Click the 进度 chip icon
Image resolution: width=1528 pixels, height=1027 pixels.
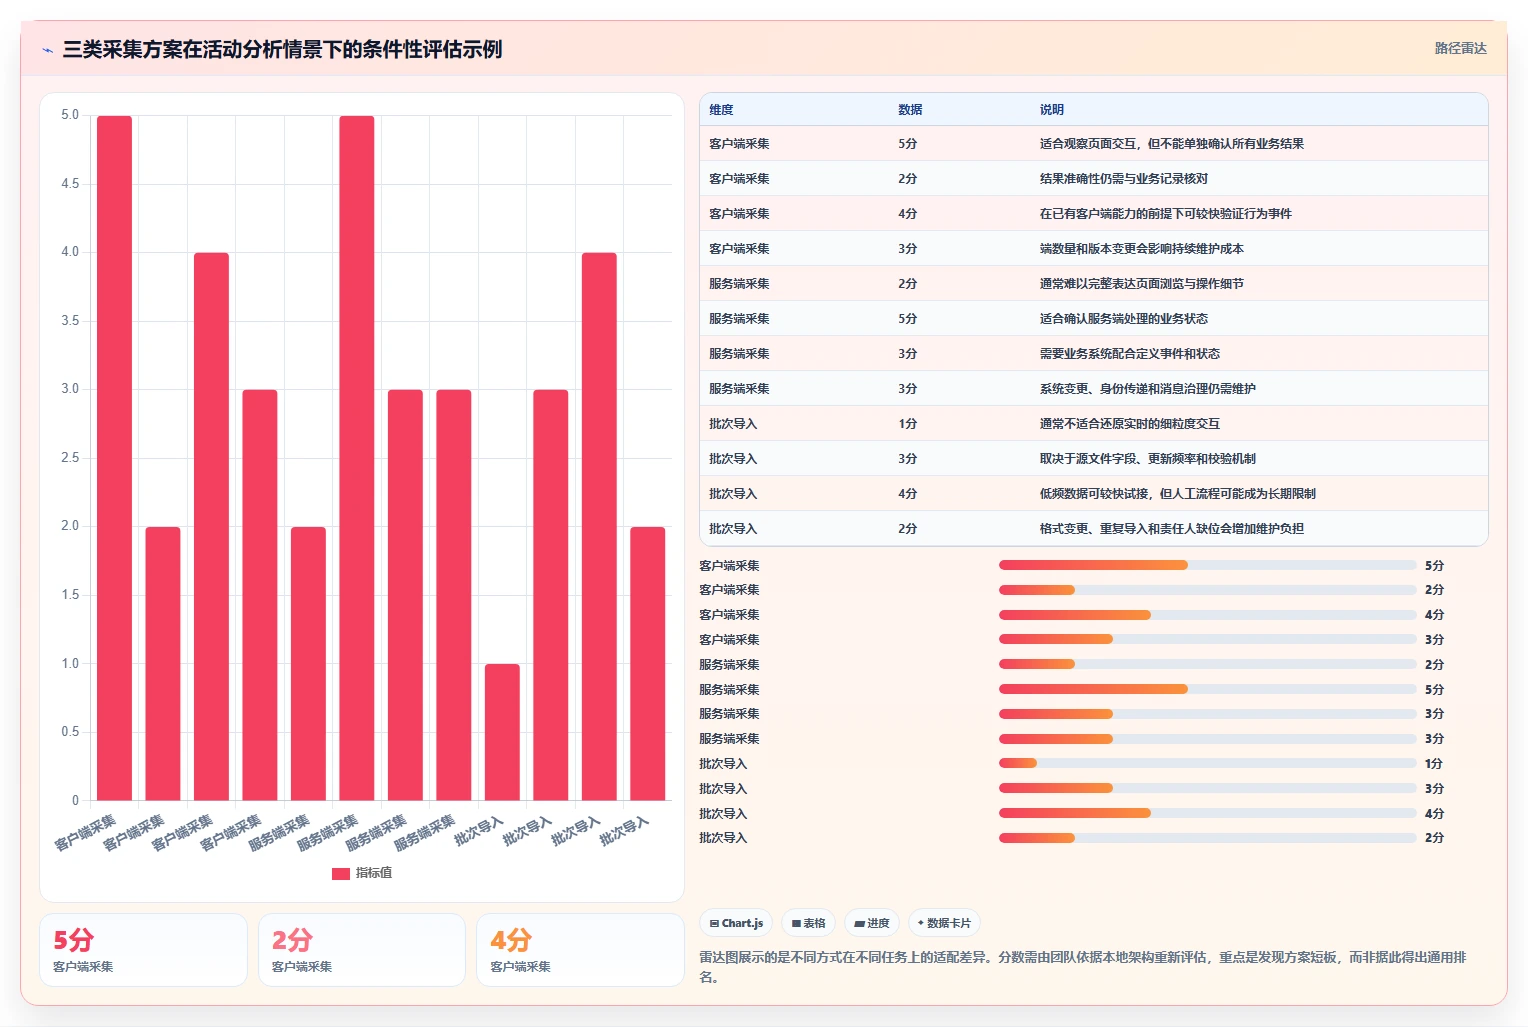pyautogui.click(x=859, y=923)
